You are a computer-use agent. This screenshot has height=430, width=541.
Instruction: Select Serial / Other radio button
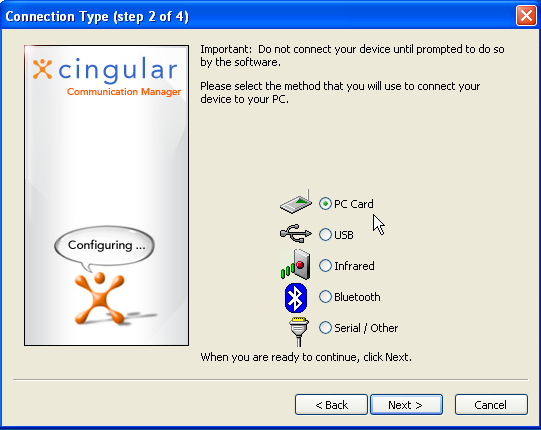coord(325,328)
